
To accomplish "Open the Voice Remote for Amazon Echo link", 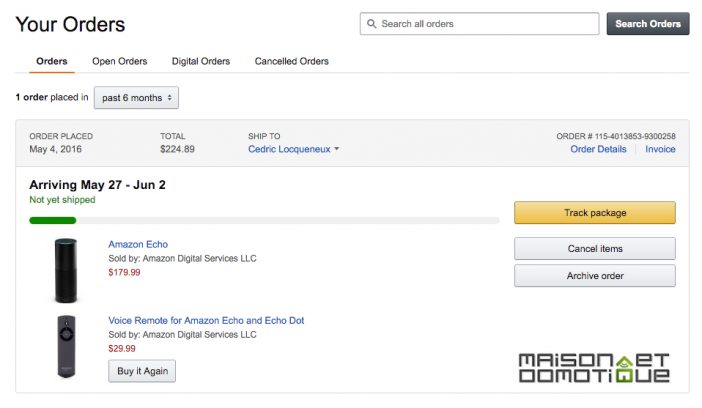I will 206,320.
